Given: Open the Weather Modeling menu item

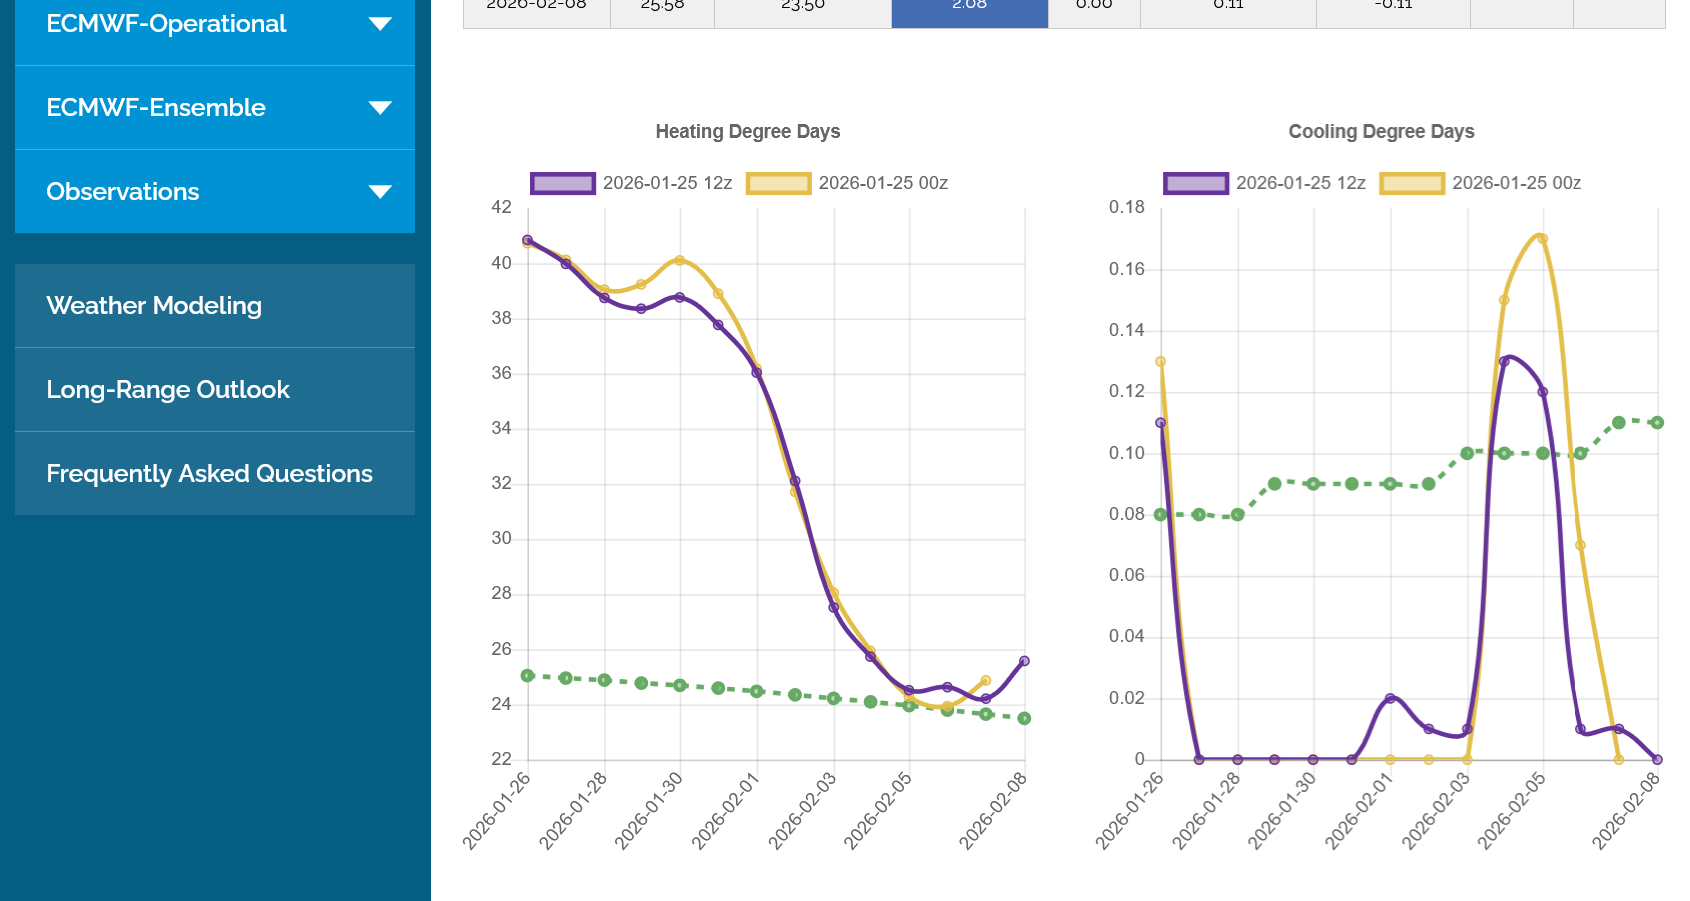Looking at the screenshot, I should click(x=154, y=306).
